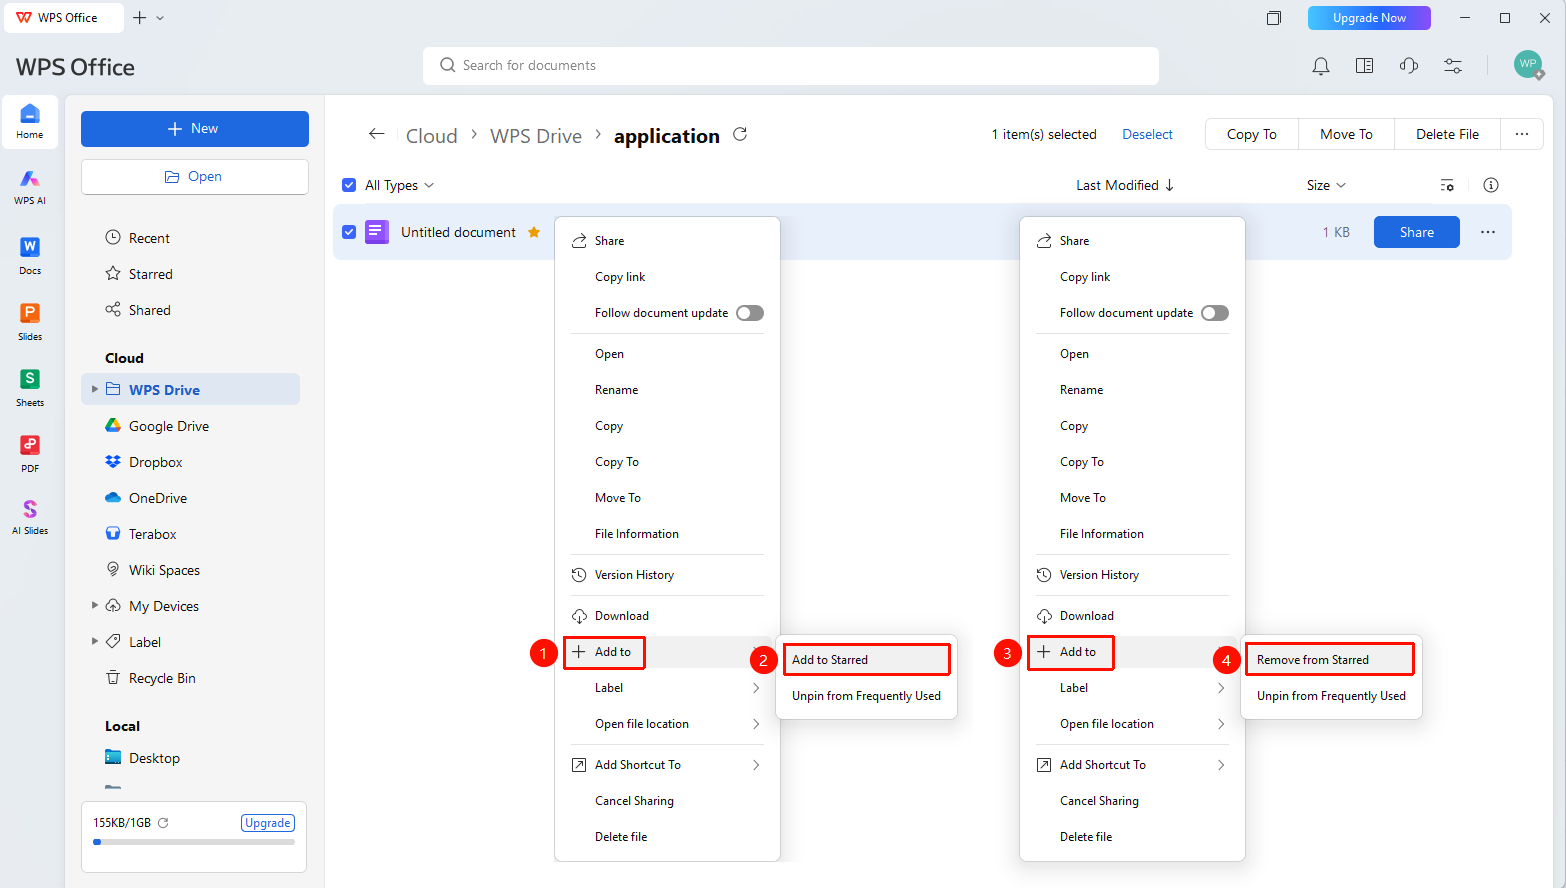This screenshot has width=1566, height=888.
Task: Click the Deselect link
Action: coord(1147,134)
